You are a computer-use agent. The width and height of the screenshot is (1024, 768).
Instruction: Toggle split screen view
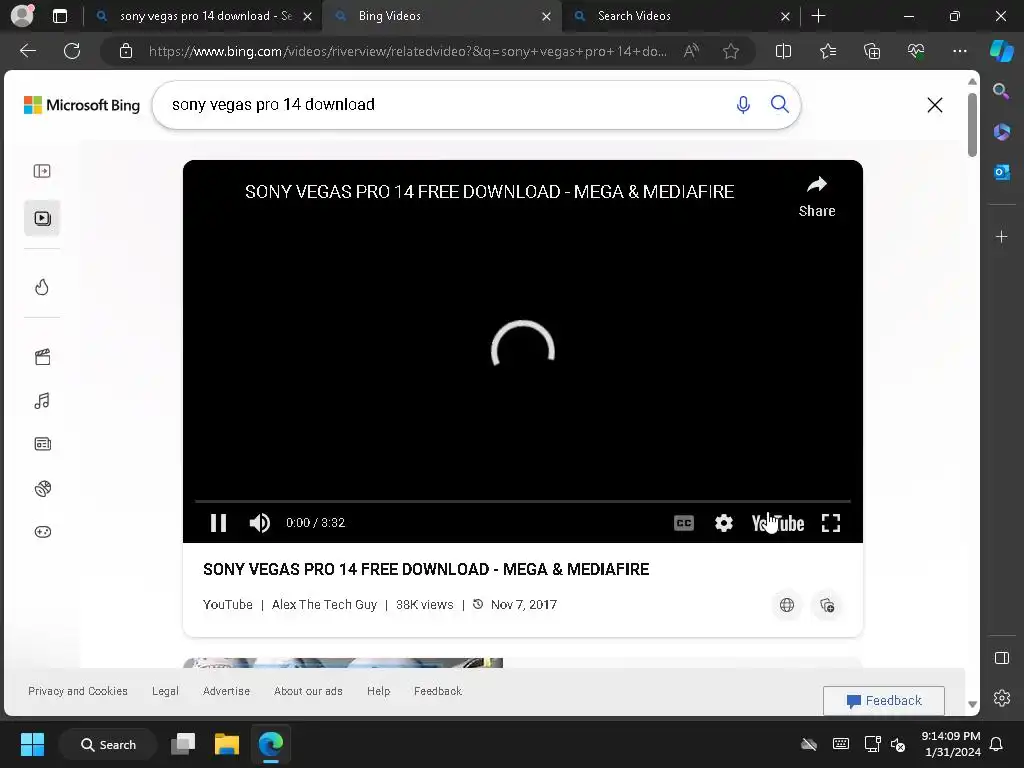(783, 51)
